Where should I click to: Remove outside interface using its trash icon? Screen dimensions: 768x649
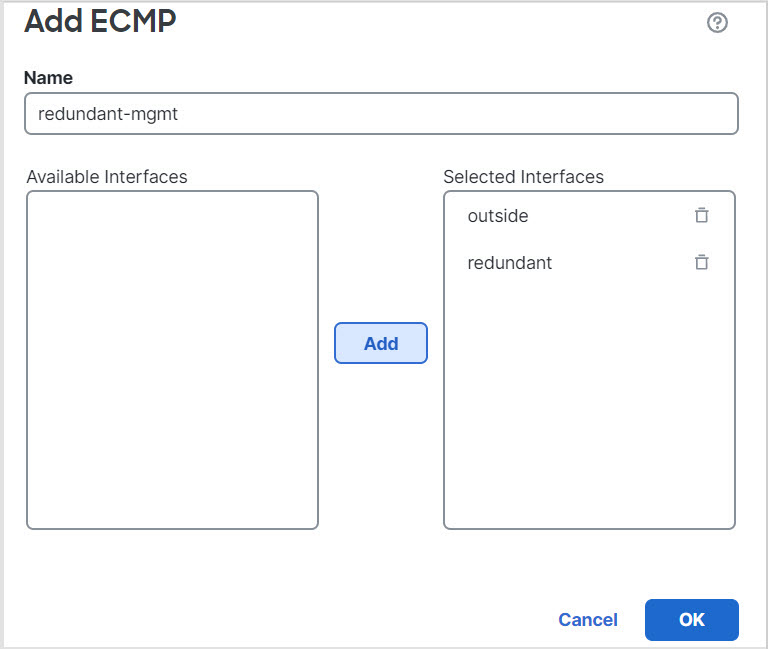pyautogui.click(x=702, y=215)
